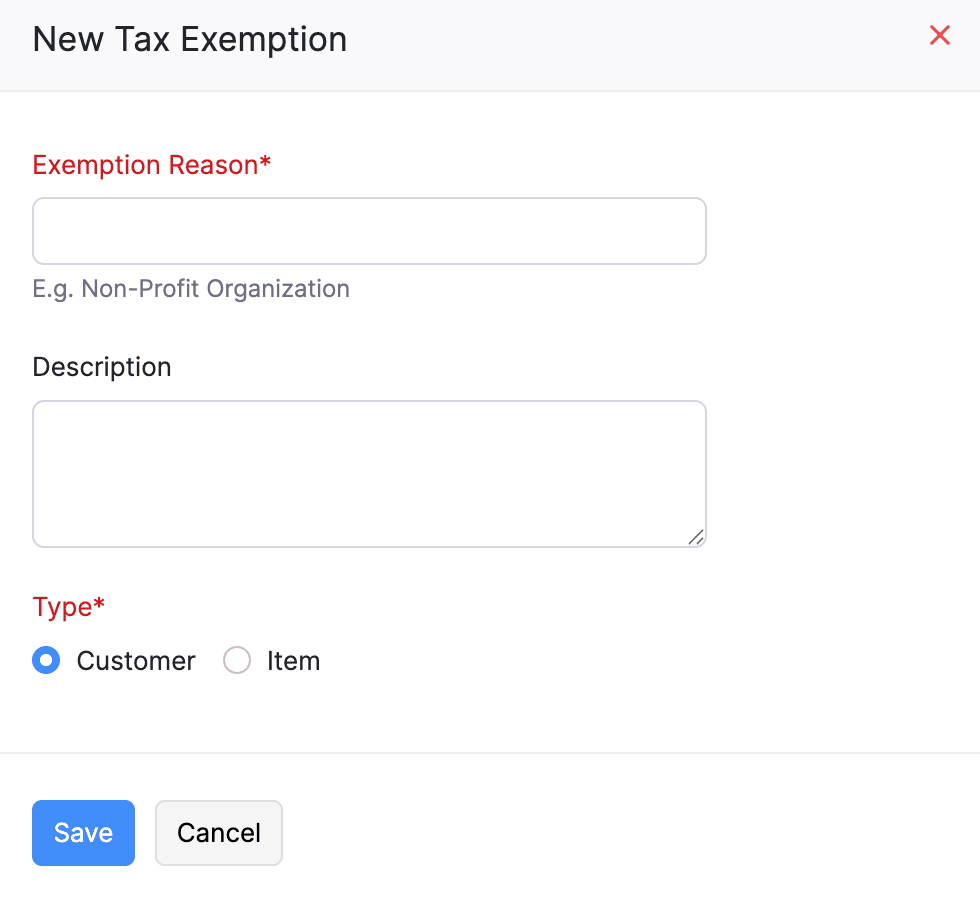
Task: Click the Exemption Reason input field
Action: coord(369,230)
